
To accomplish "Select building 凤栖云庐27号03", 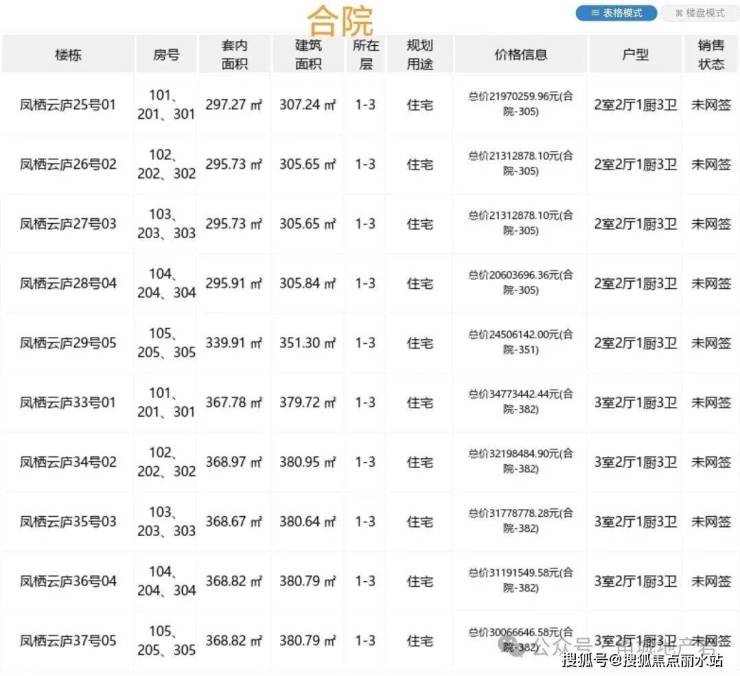I will tap(68, 224).
